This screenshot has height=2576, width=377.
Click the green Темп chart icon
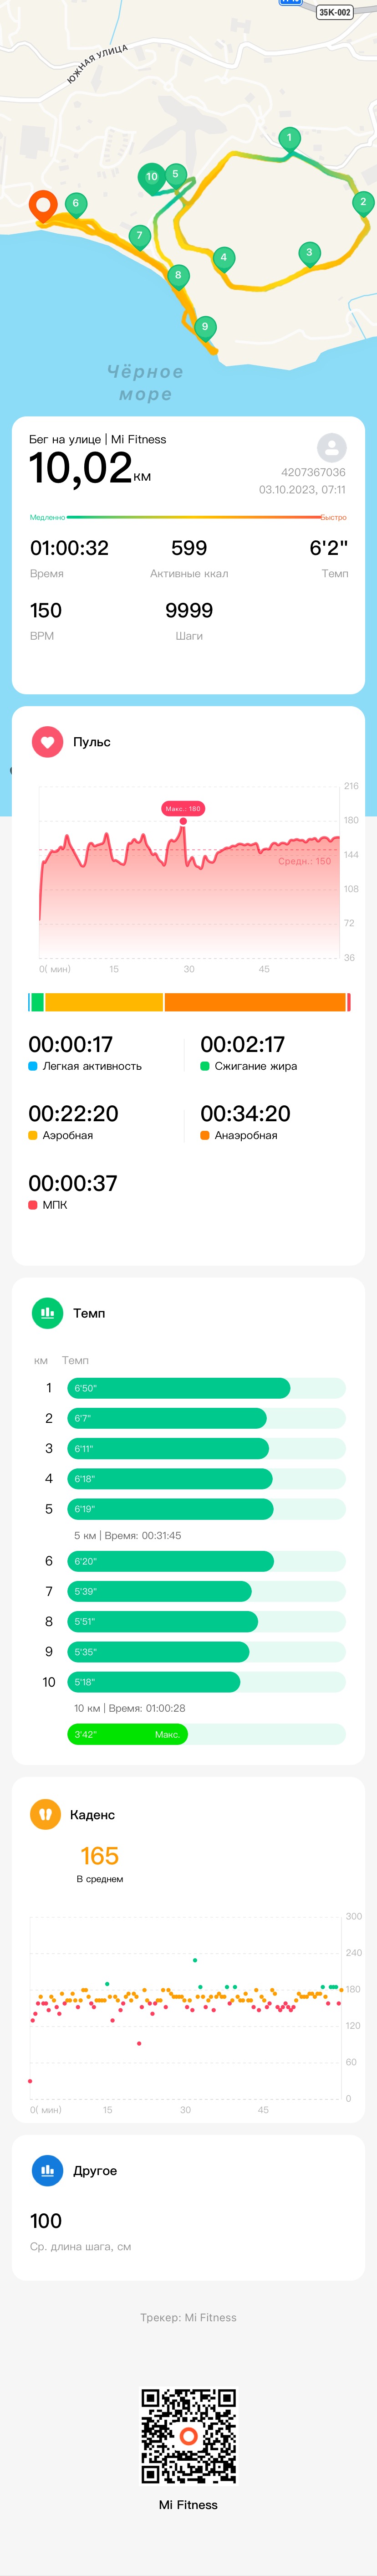[47, 1313]
